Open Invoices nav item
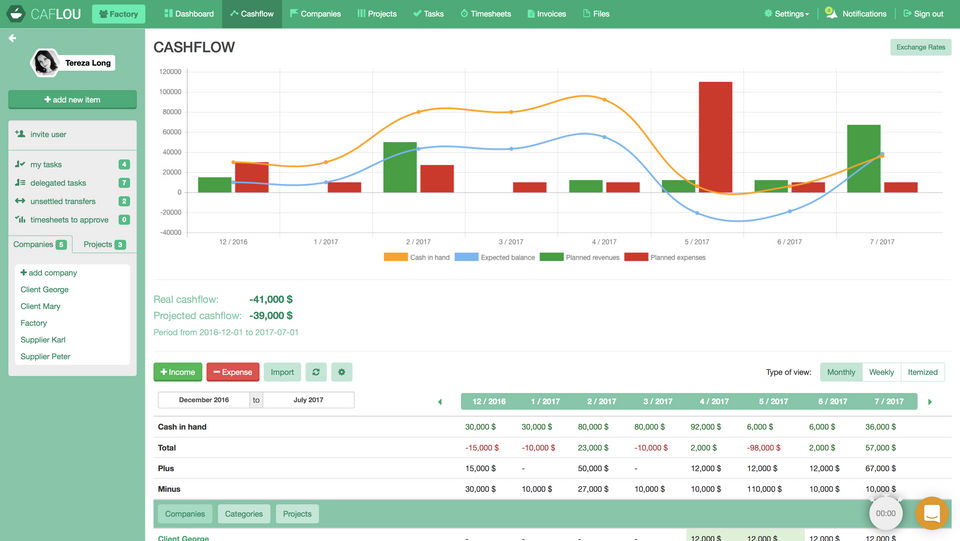 coord(547,13)
